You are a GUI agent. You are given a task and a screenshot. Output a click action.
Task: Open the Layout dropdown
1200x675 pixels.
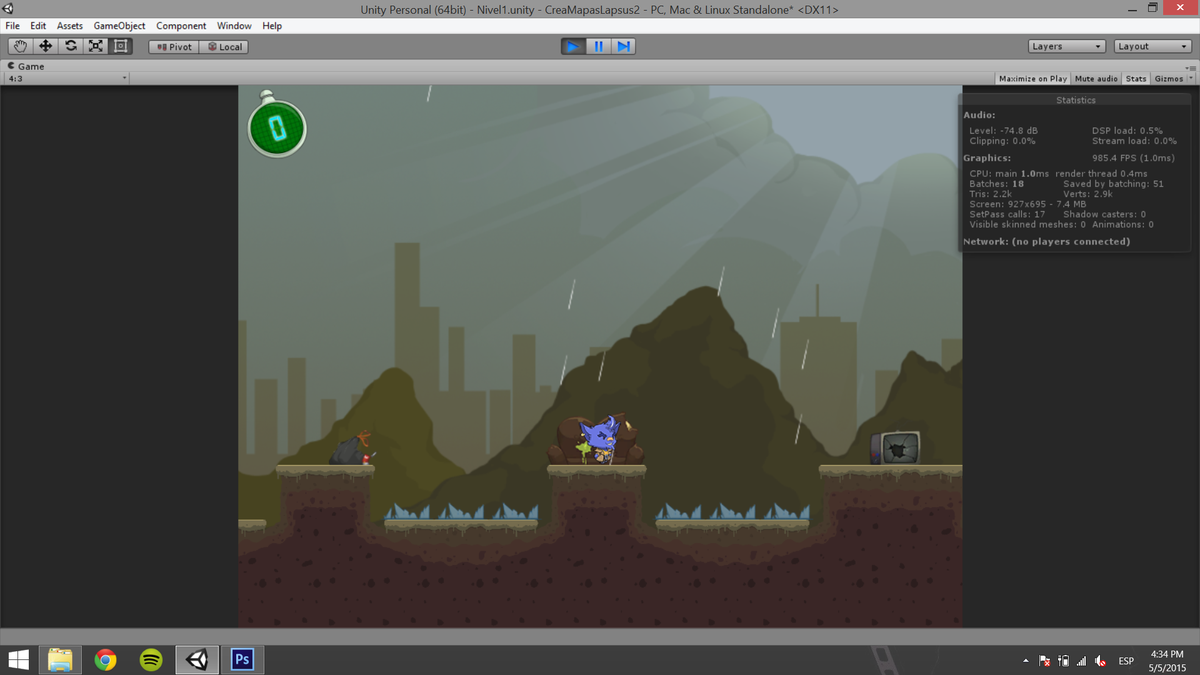pyautogui.click(x=1153, y=47)
